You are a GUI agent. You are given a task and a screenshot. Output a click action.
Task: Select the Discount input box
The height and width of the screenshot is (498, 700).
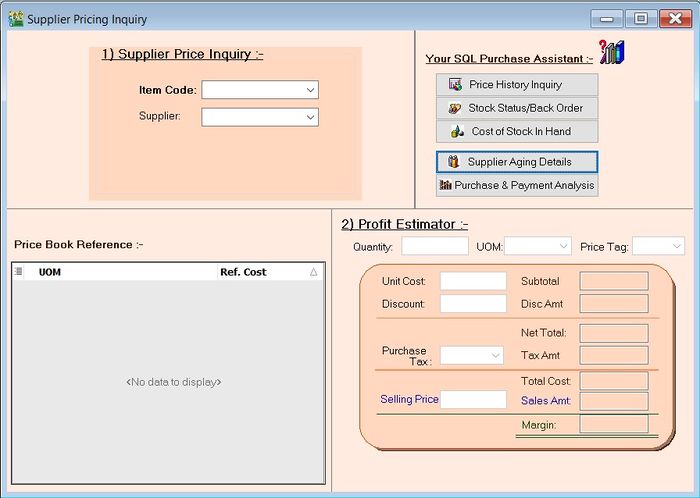point(473,304)
